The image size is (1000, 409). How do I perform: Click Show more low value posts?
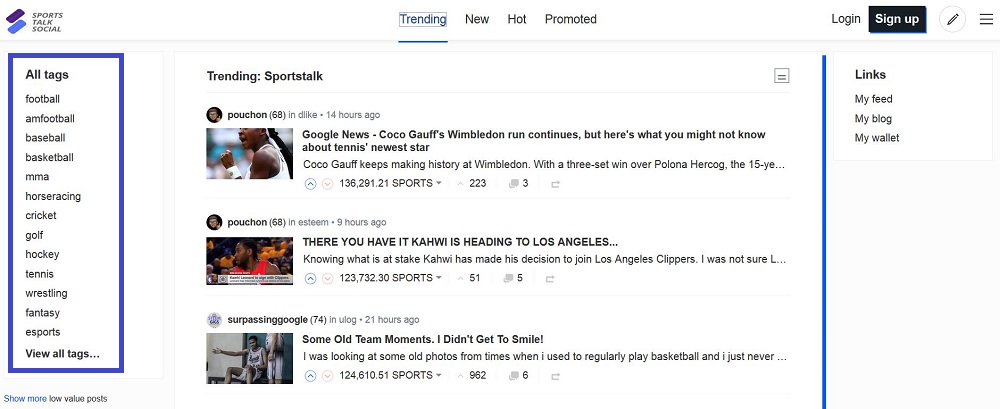tap(25, 398)
